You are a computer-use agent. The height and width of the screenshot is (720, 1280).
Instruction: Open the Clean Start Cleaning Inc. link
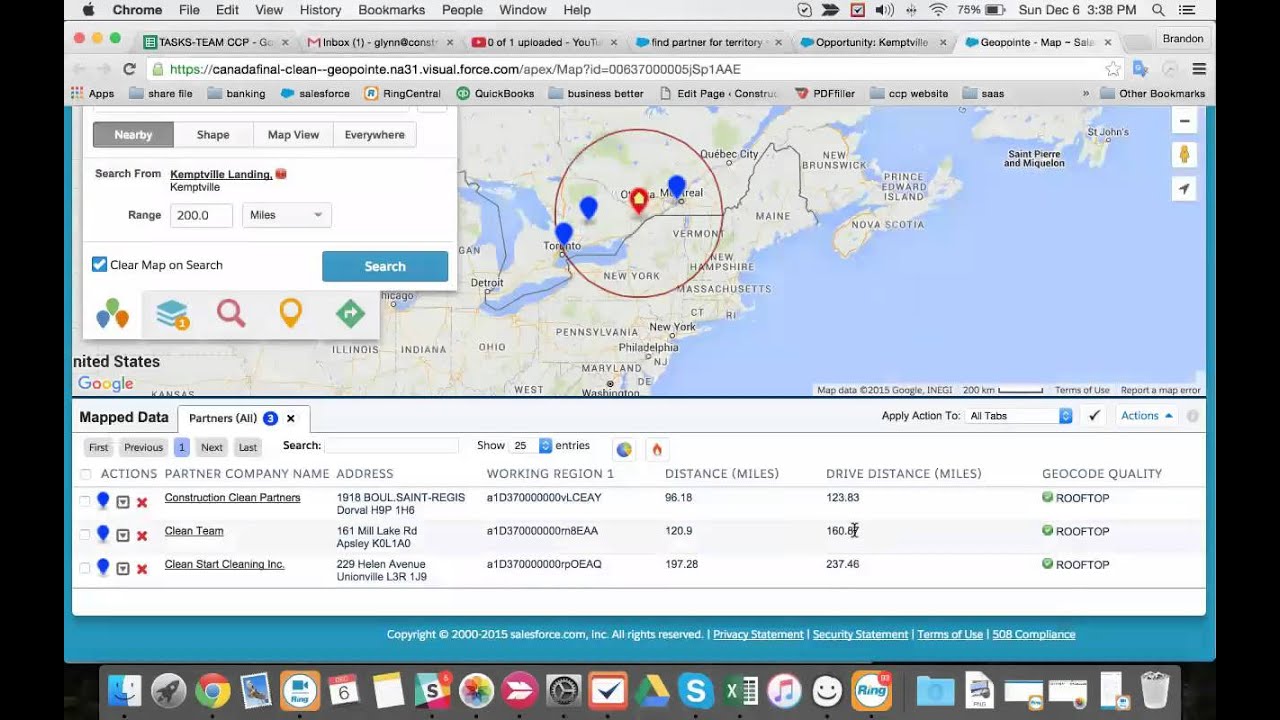point(224,564)
